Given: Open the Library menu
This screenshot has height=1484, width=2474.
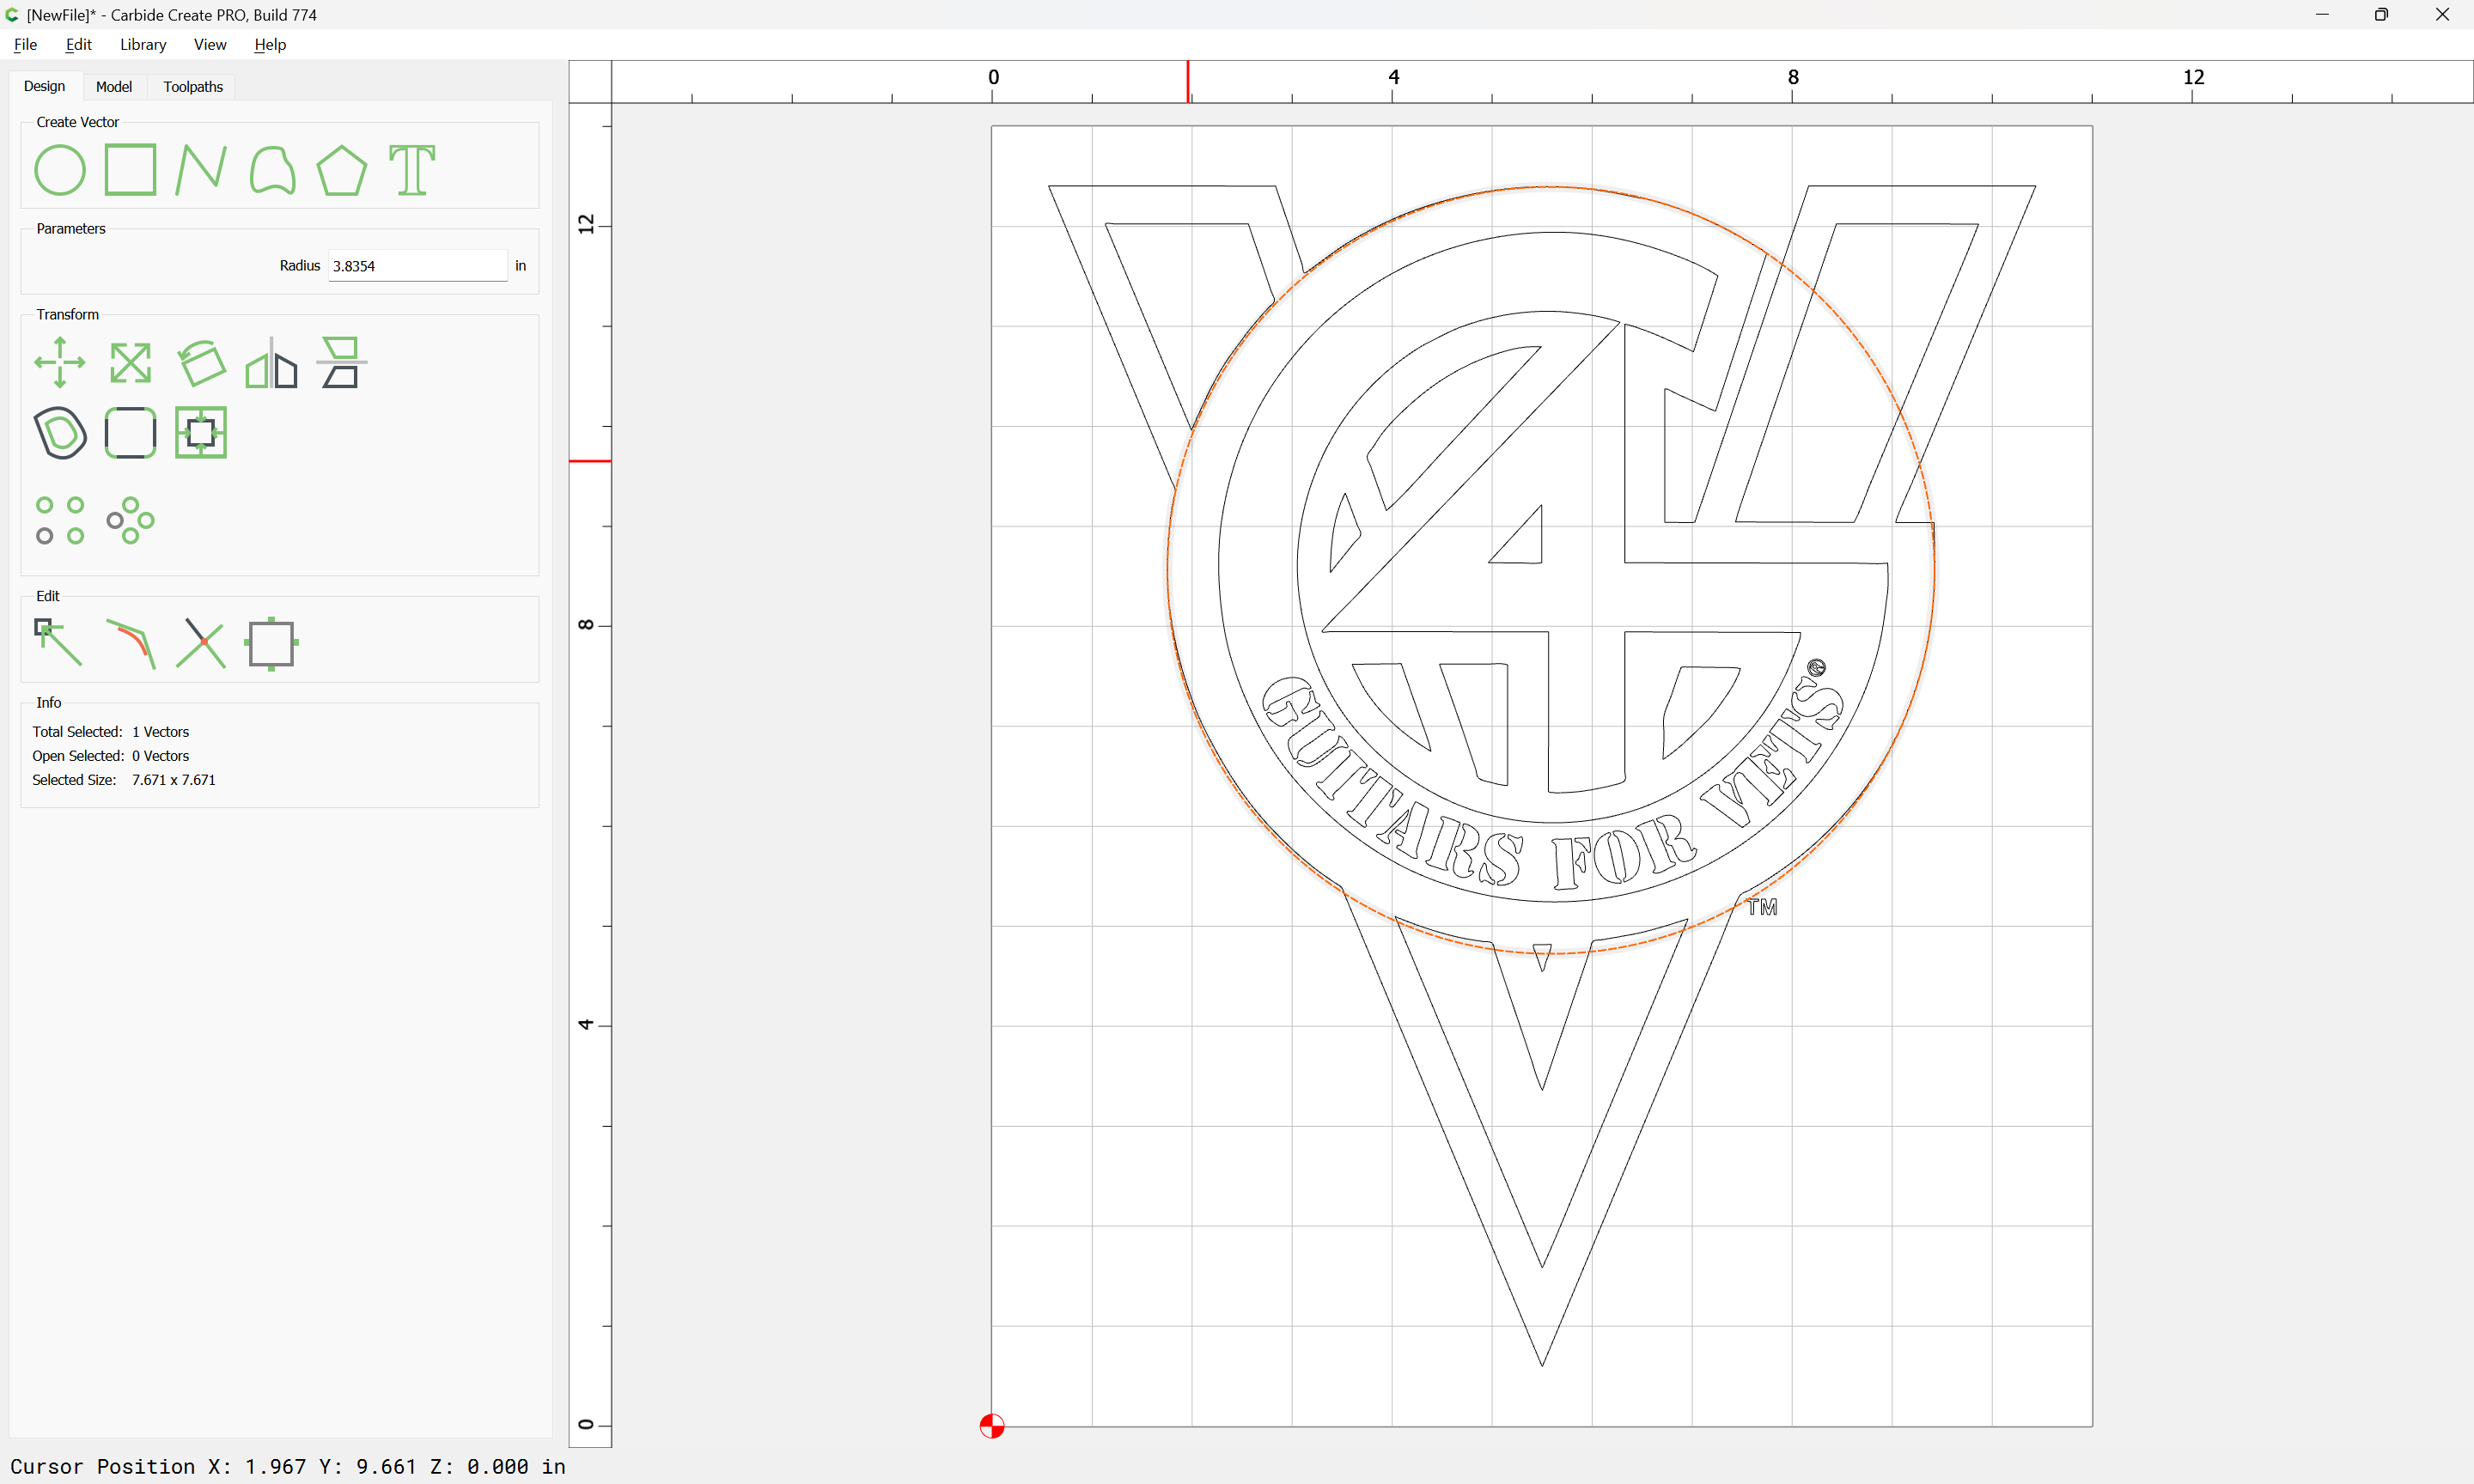Looking at the screenshot, I should 143,44.
